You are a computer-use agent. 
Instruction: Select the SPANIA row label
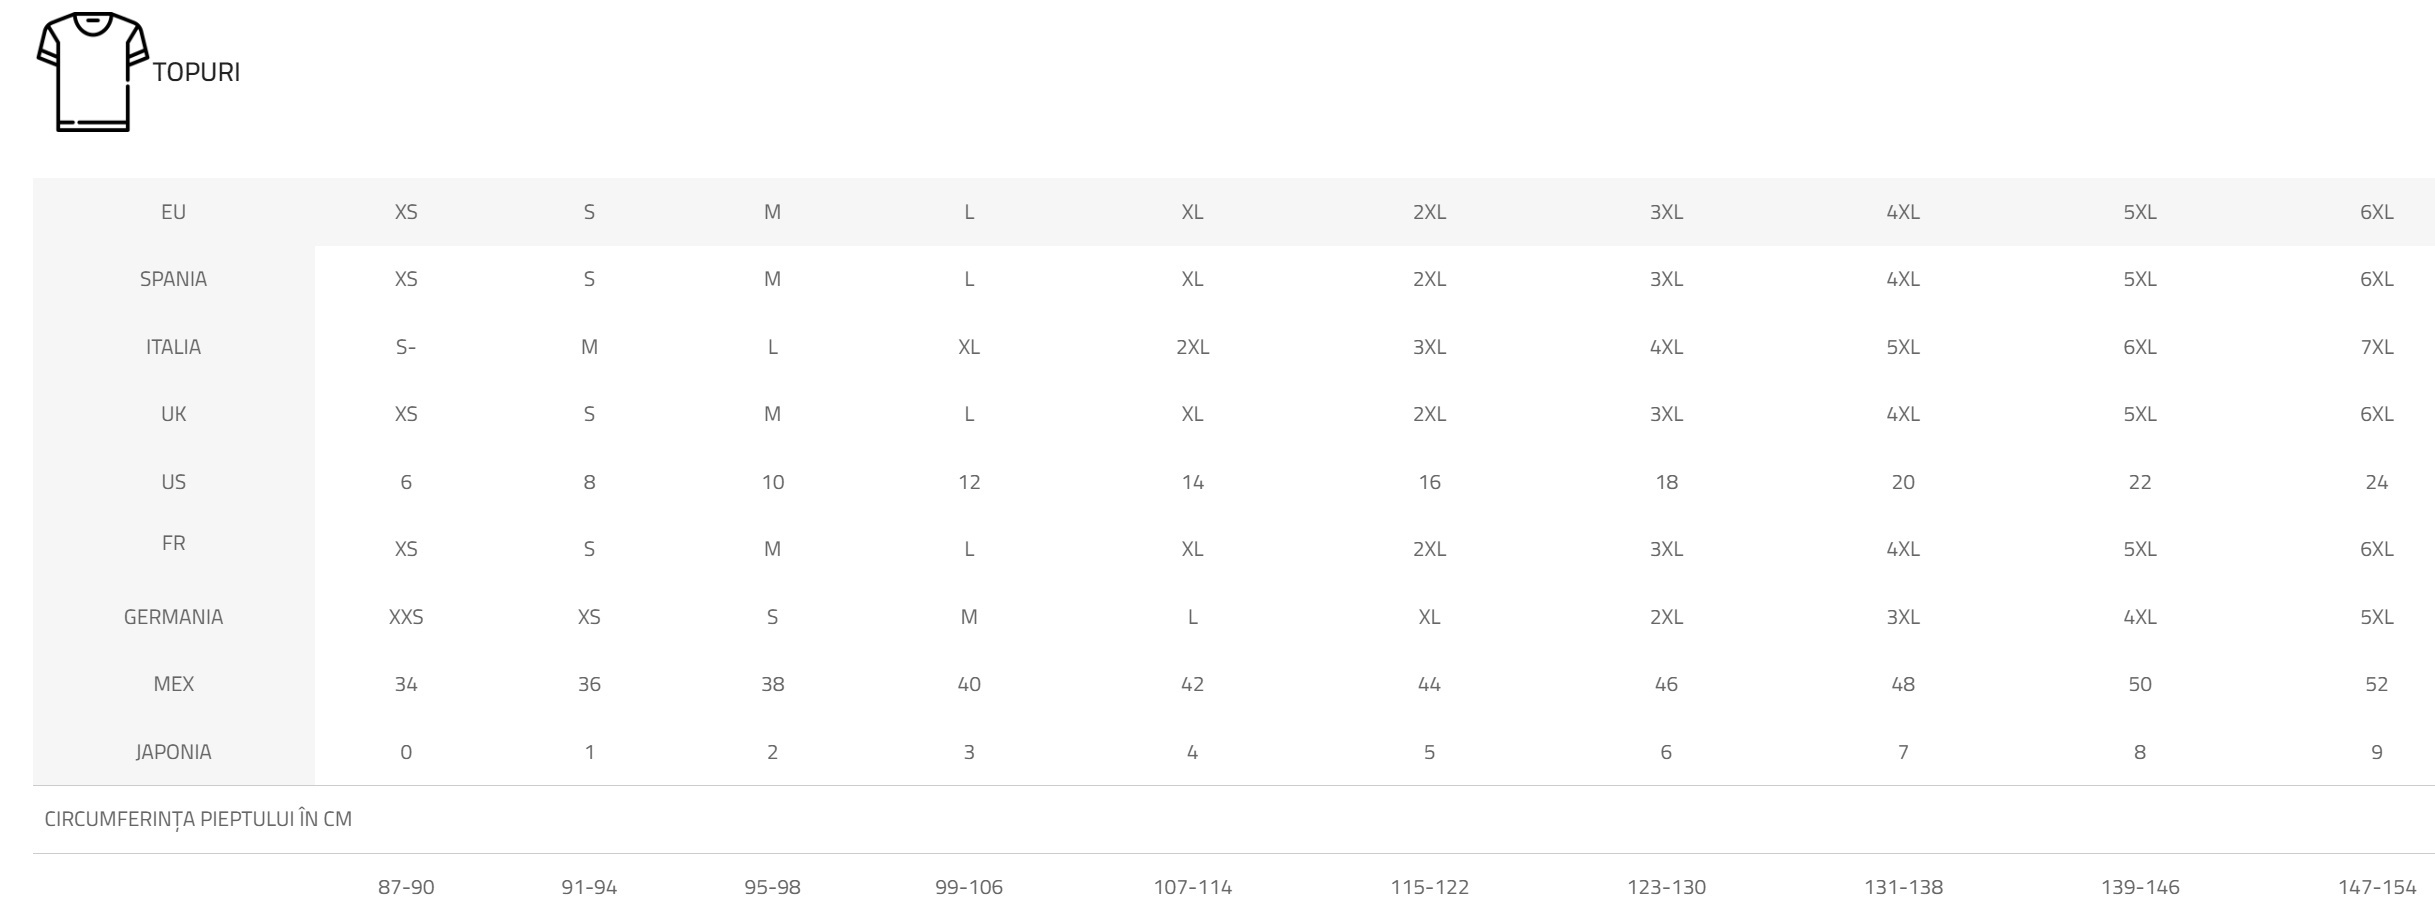pyautogui.click(x=173, y=279)
